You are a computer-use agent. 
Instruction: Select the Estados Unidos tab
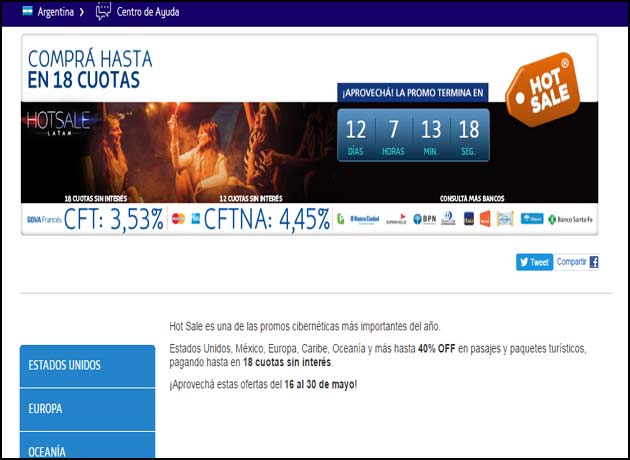(x=87, y=365)
